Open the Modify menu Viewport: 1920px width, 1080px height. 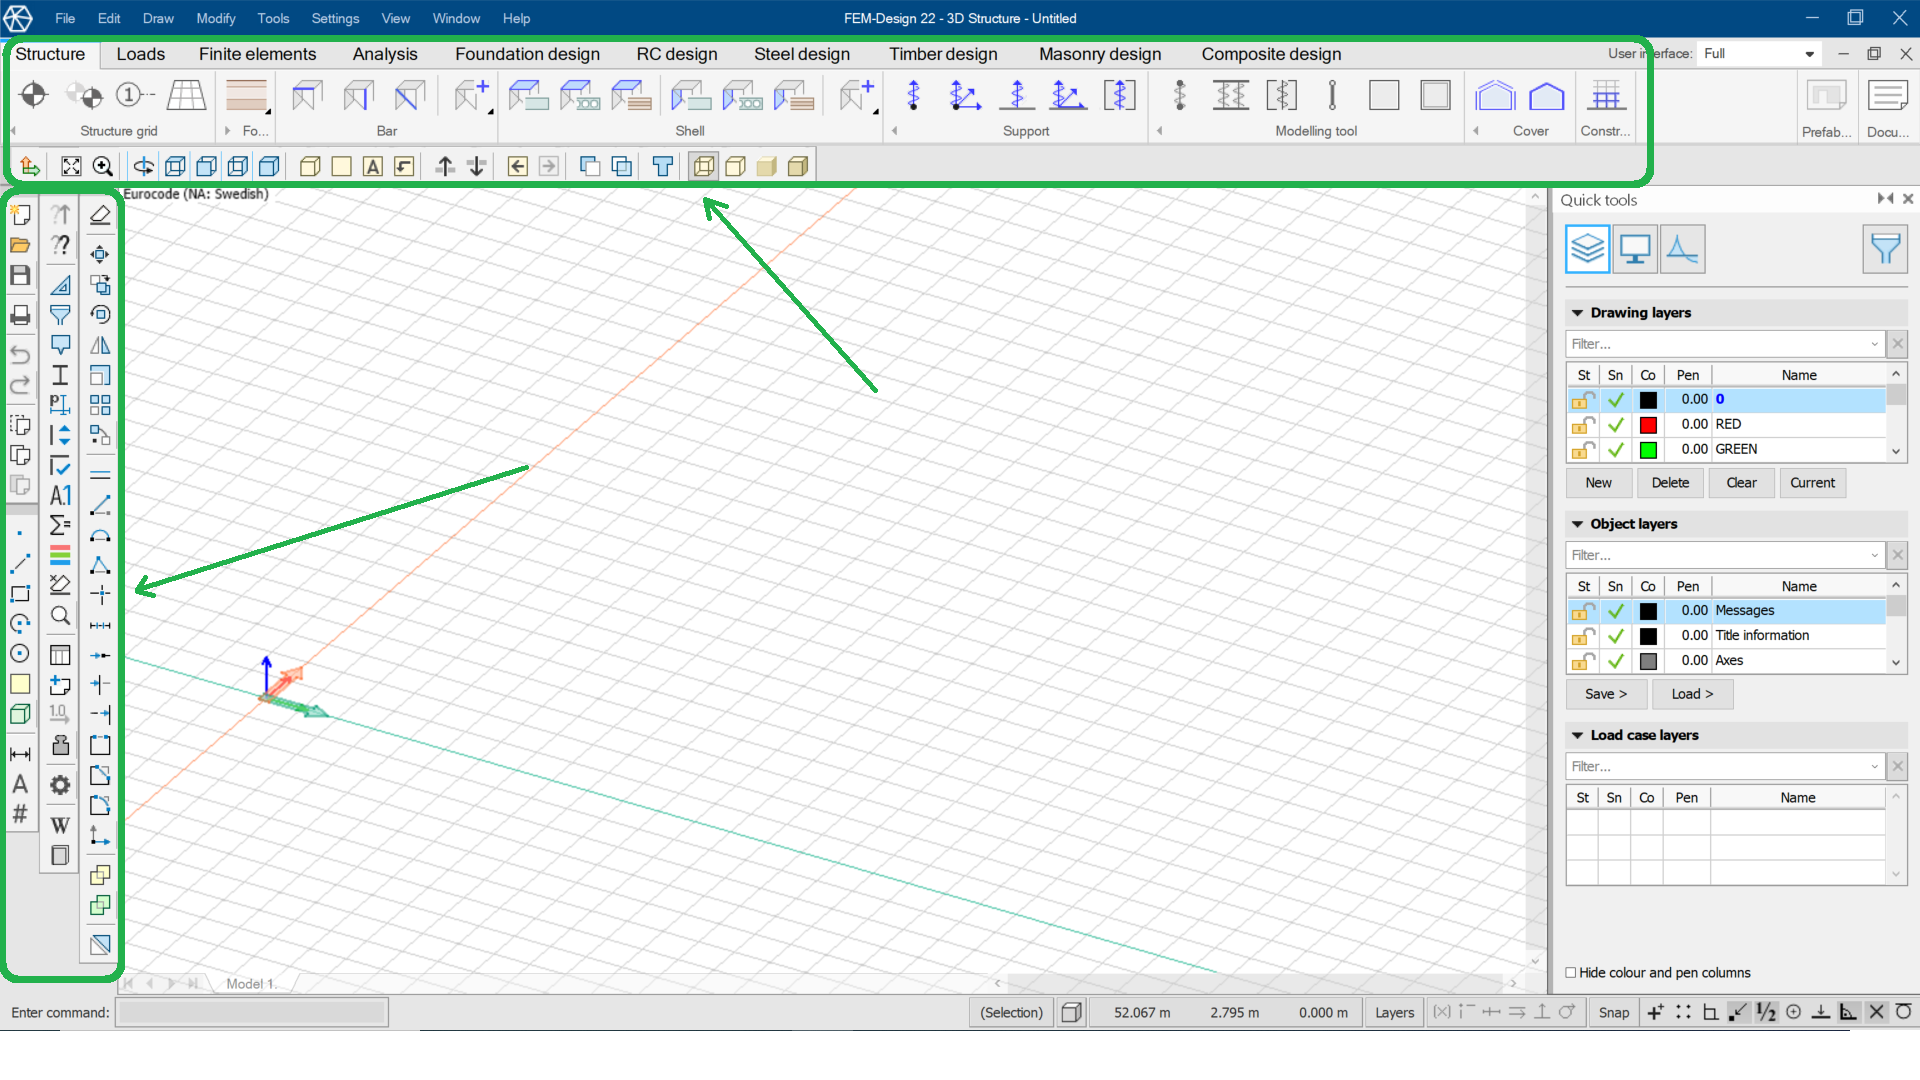(x=215, y=18)
